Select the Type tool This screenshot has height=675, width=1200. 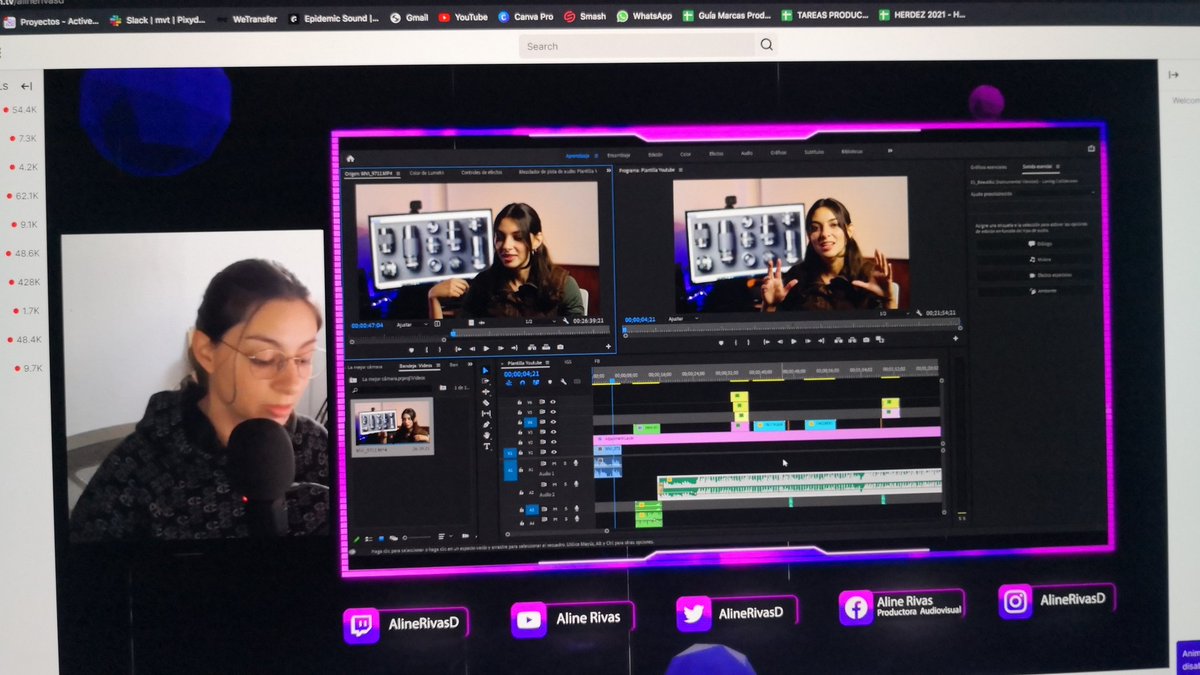tap(486, 446)
